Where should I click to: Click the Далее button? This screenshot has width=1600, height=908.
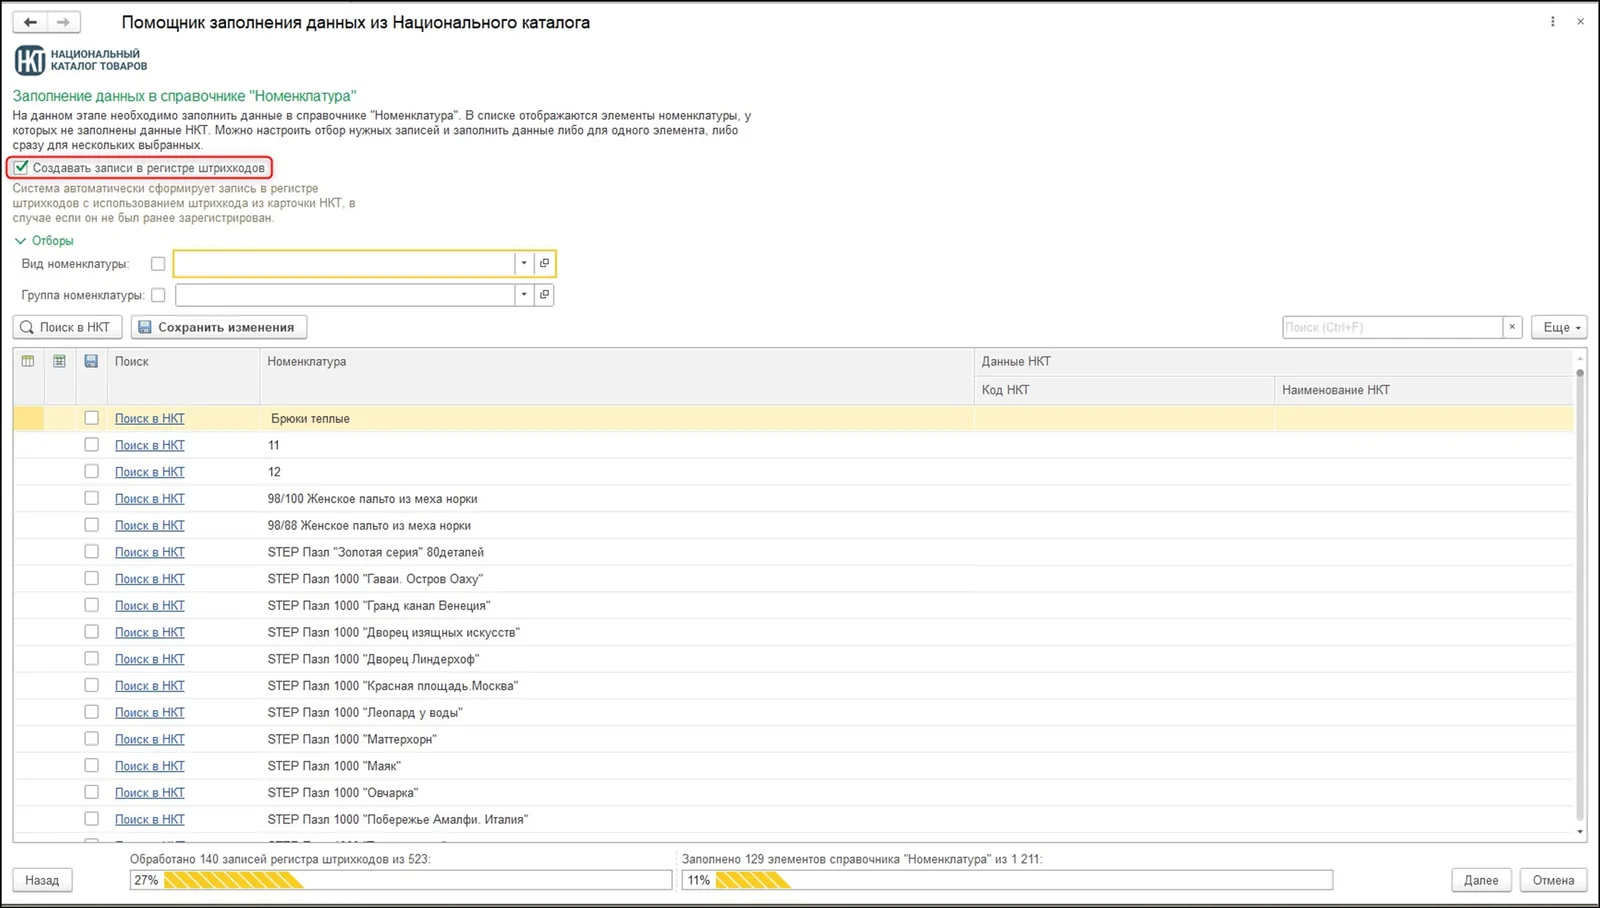[1481, 880]
